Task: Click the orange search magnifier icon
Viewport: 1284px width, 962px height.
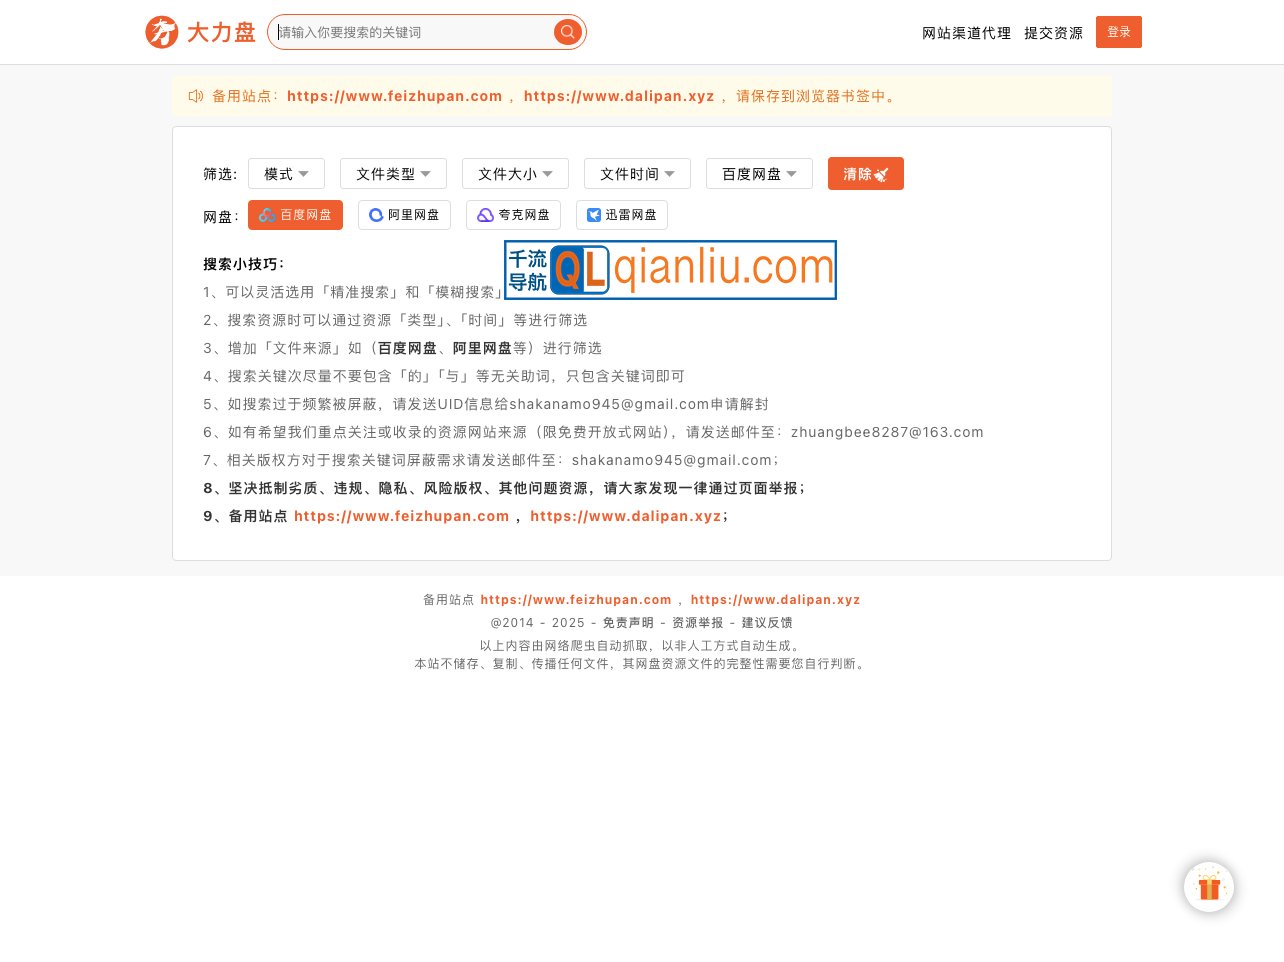Action: point(567,31)
